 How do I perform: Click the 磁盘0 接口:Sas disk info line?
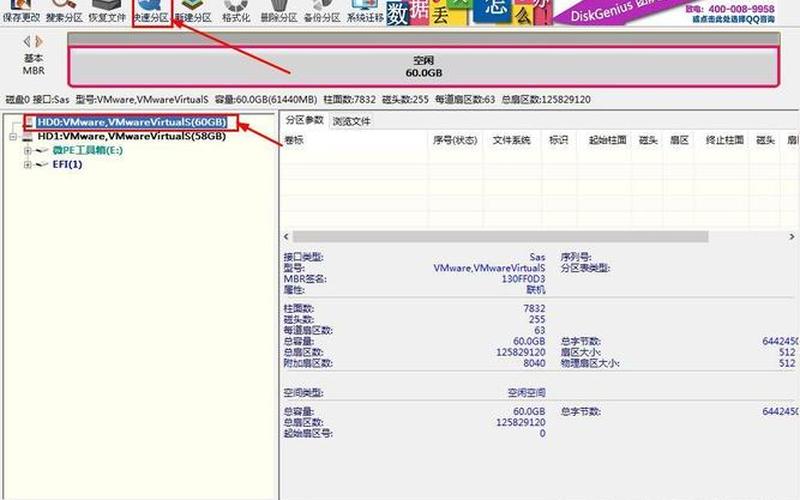[x=298, y=99]
